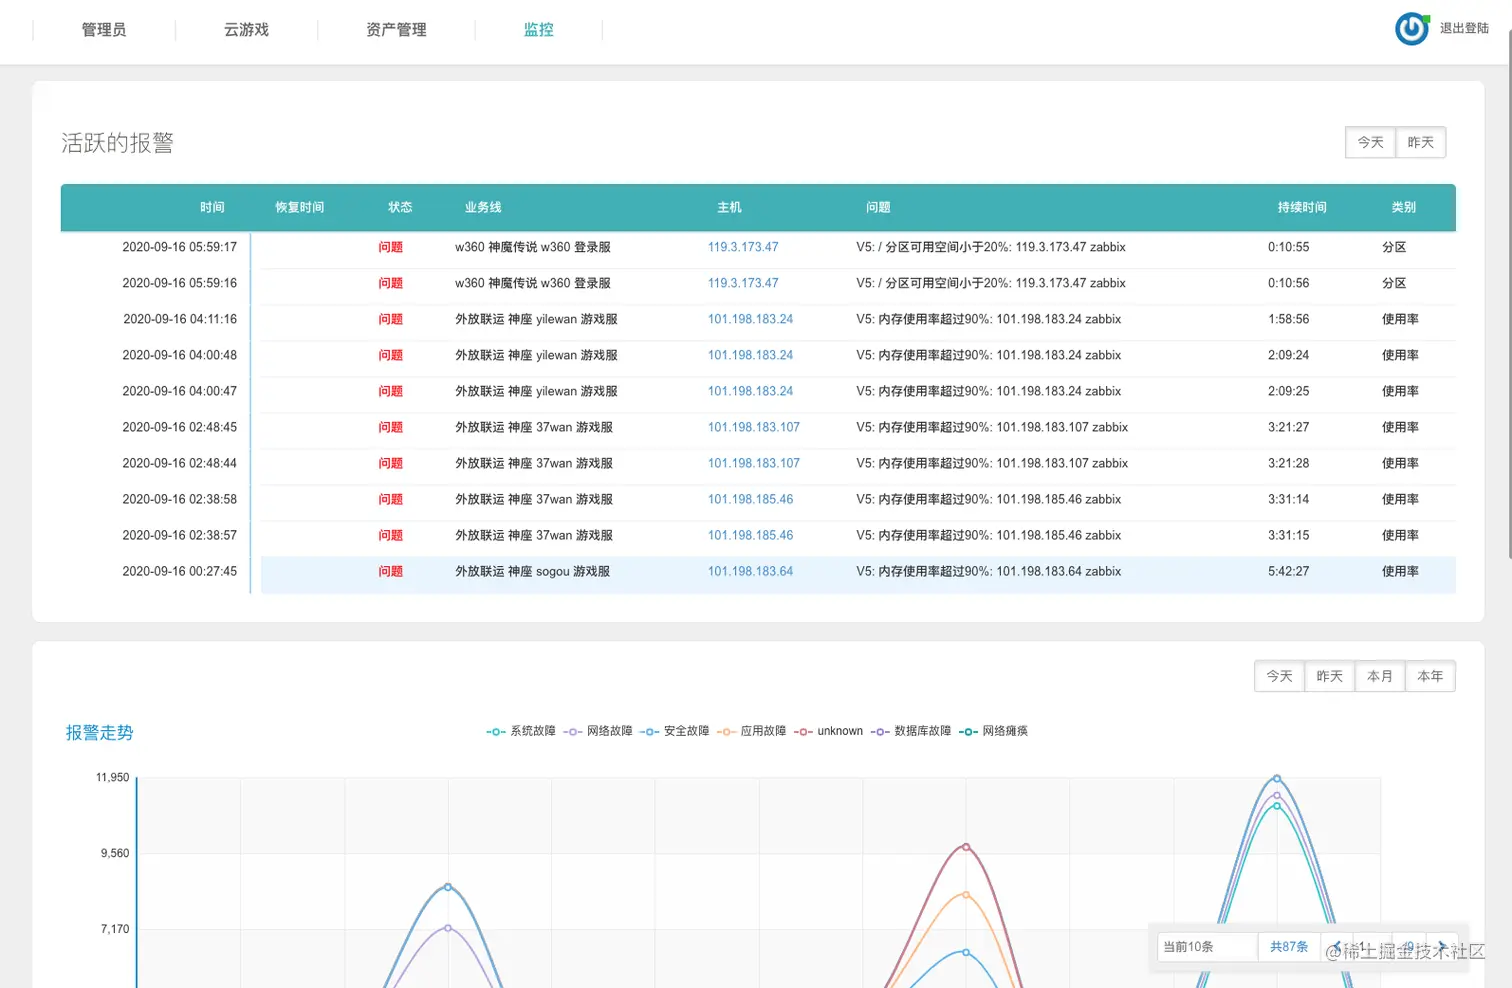Image resolution: width=1512 pixels, height=988 pixels.
Task: Toggle the unknown legend series
Action: pos(829,731)
